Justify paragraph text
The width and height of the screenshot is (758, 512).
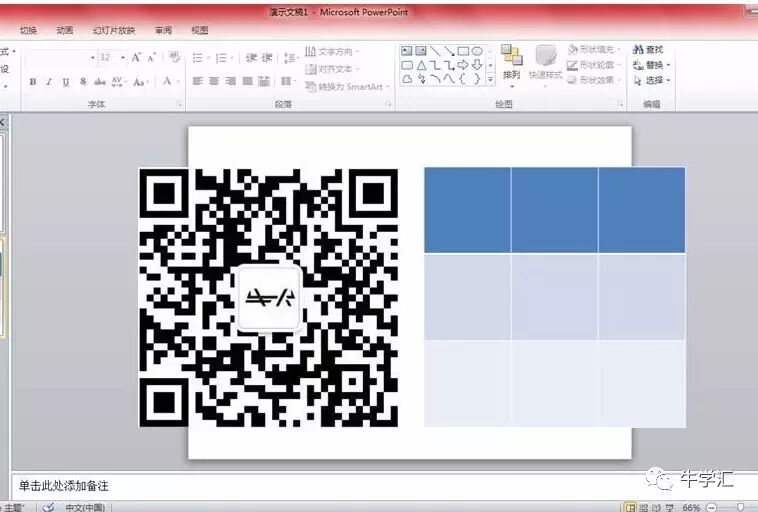(x=248, y=81)
